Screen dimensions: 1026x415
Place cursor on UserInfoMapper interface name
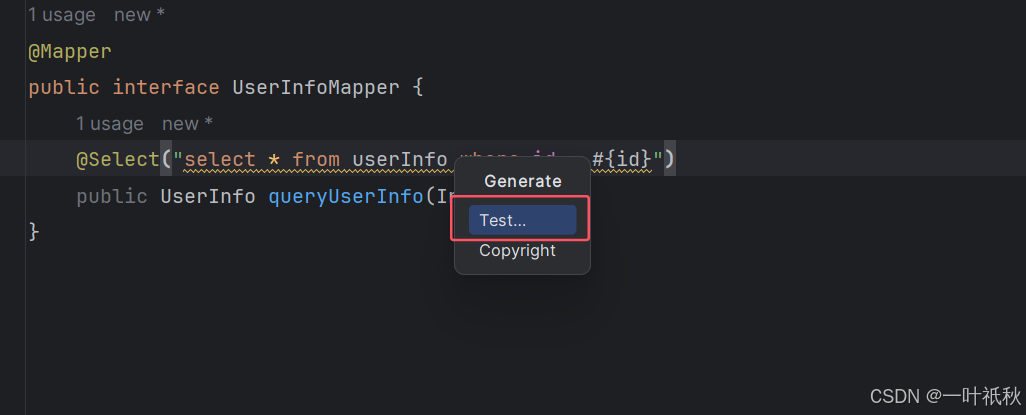(x=316, y=87)
